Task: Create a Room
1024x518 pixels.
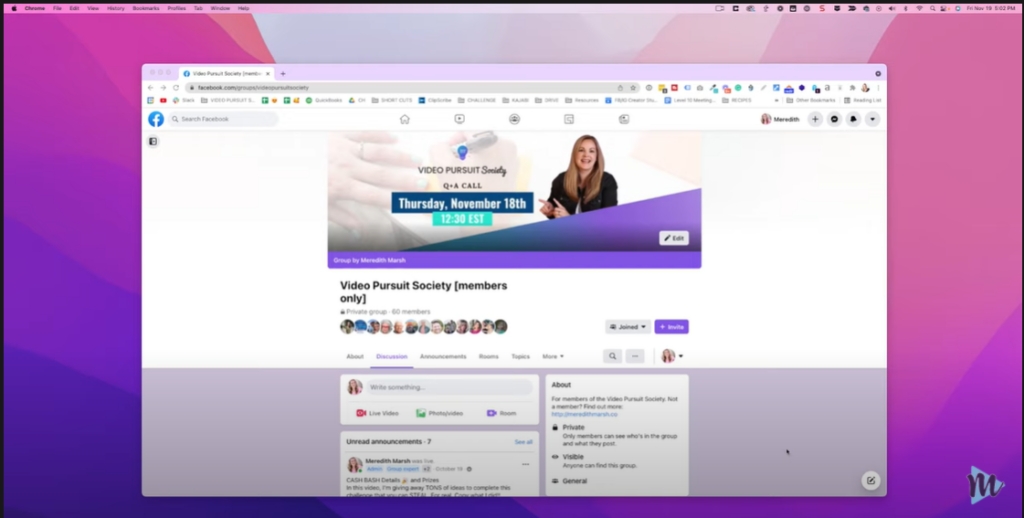Action: tap(502, 413)
